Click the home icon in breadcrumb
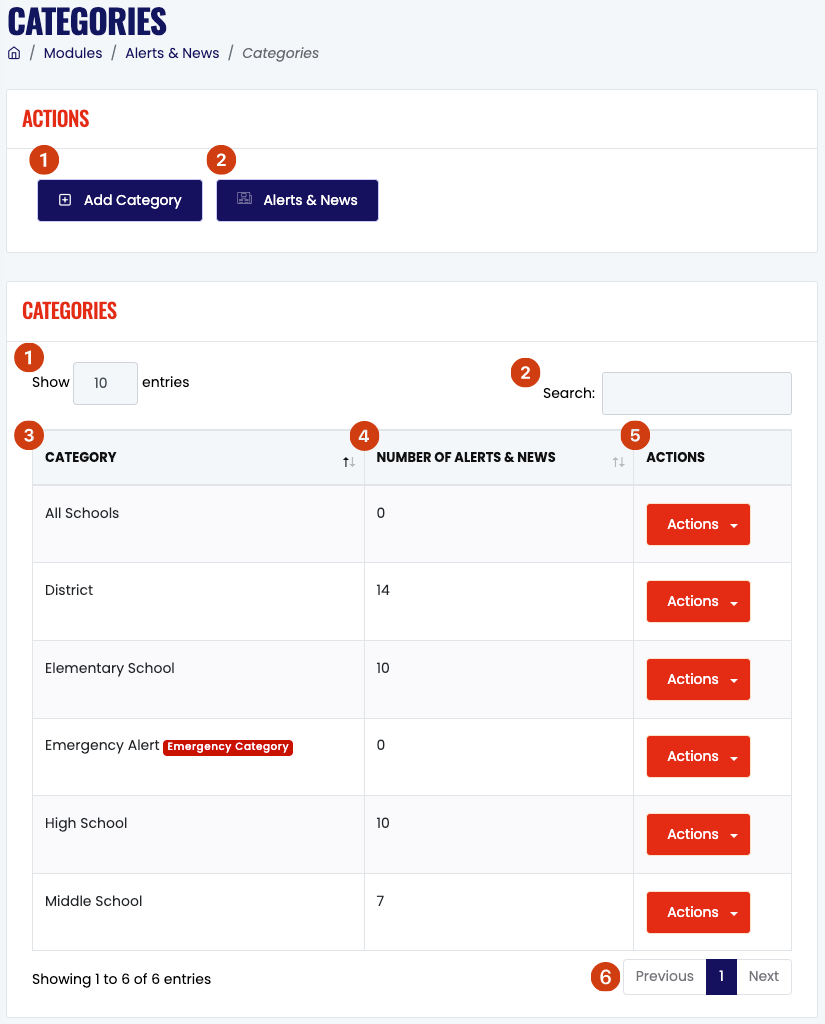This screenshot has width=825, height=1024. (x=14, y=53)
